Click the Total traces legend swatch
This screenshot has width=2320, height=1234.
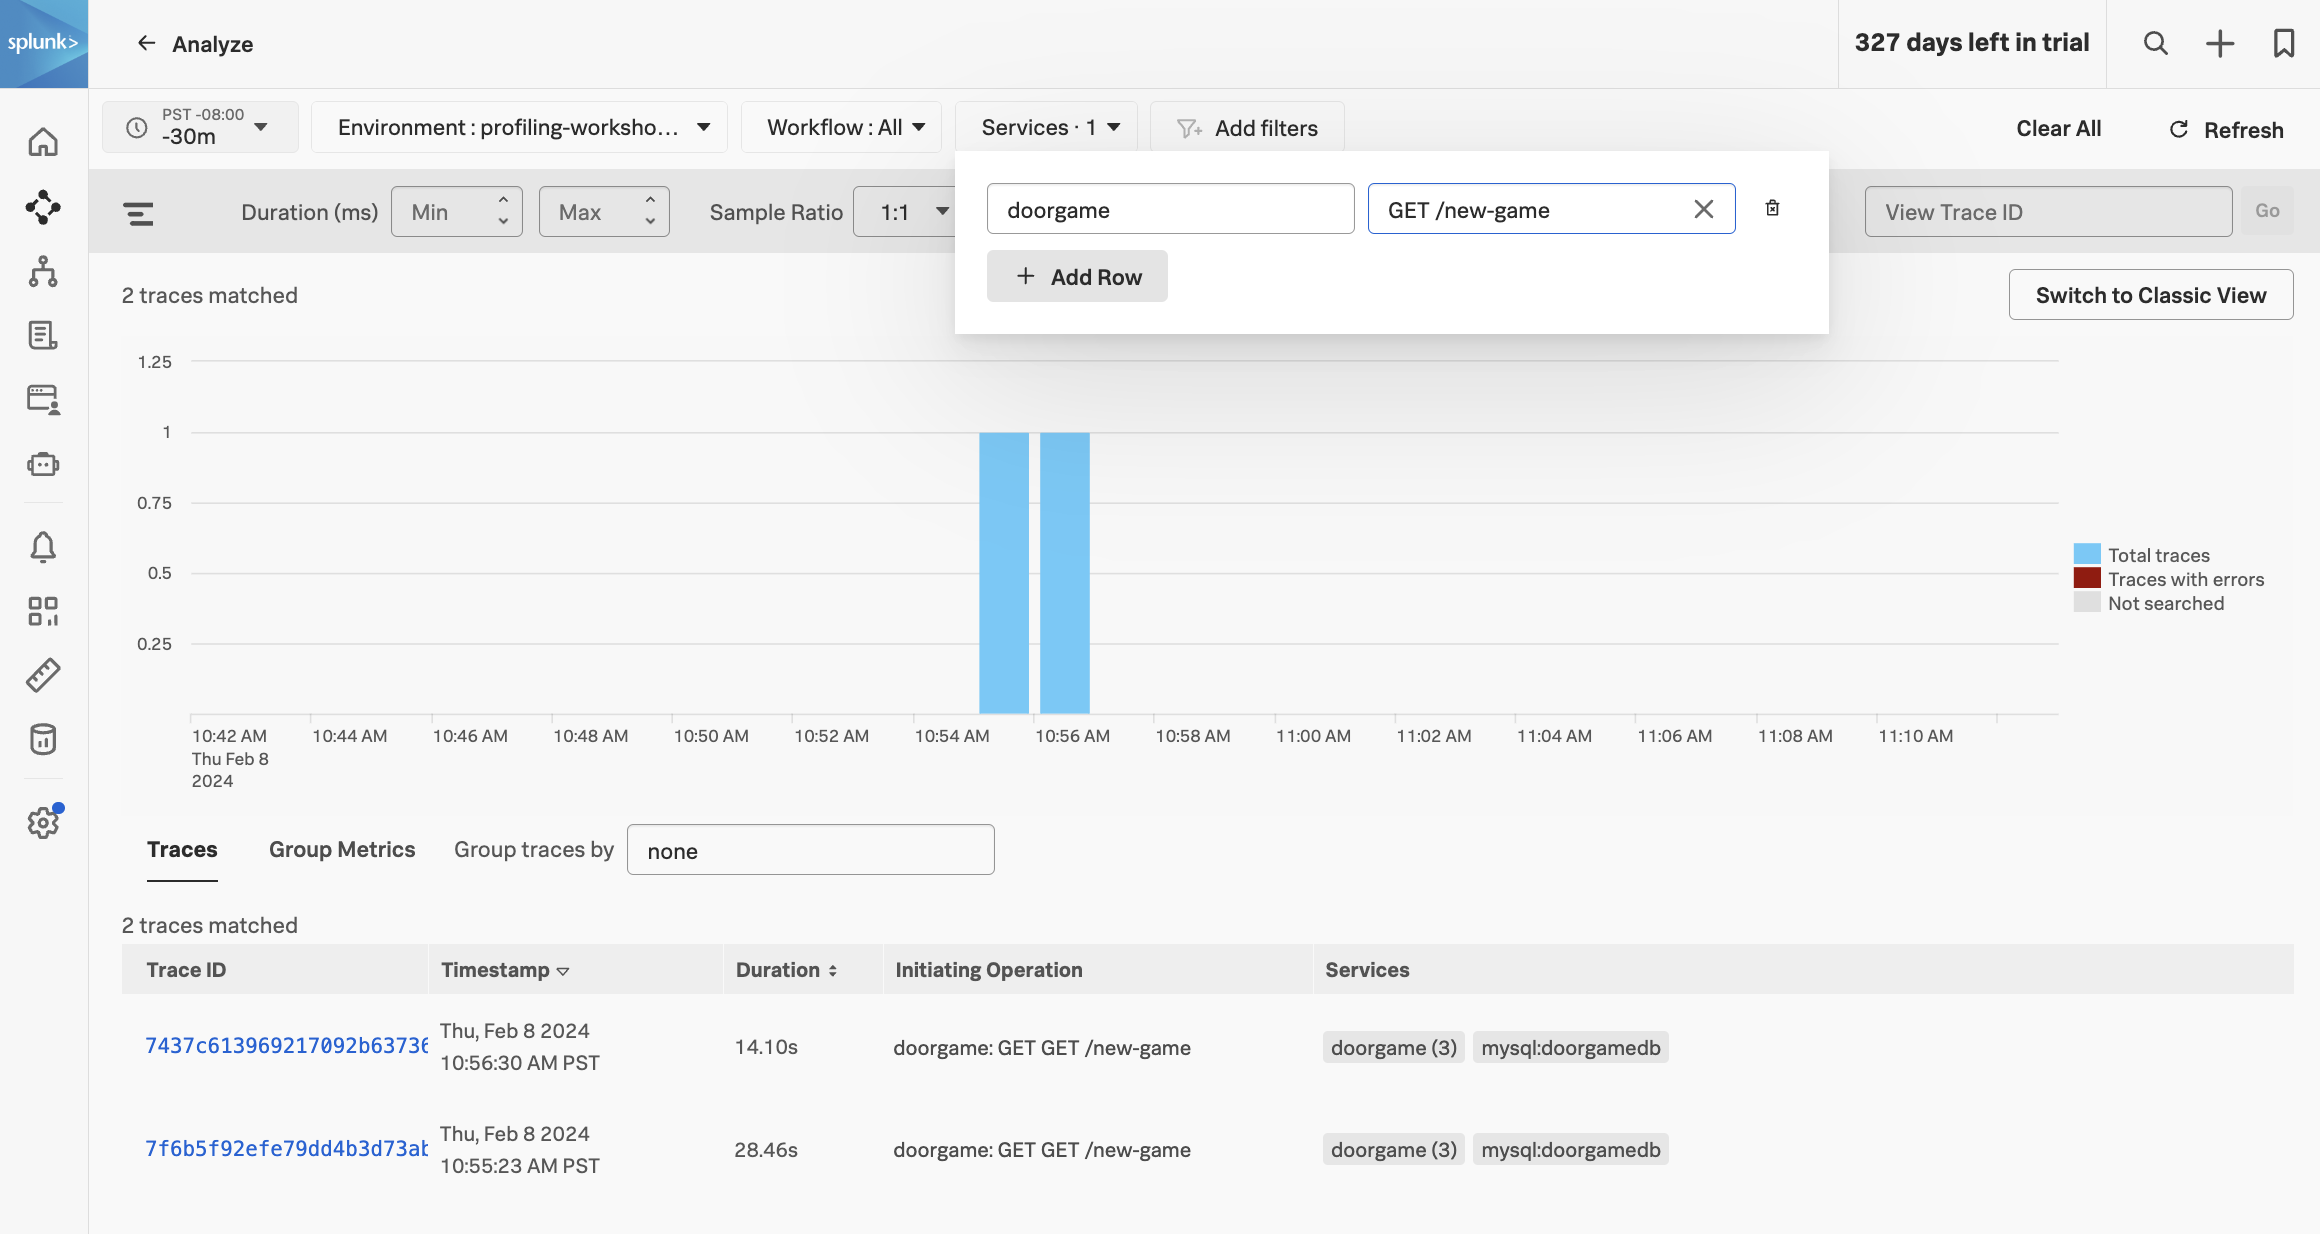2087,554
